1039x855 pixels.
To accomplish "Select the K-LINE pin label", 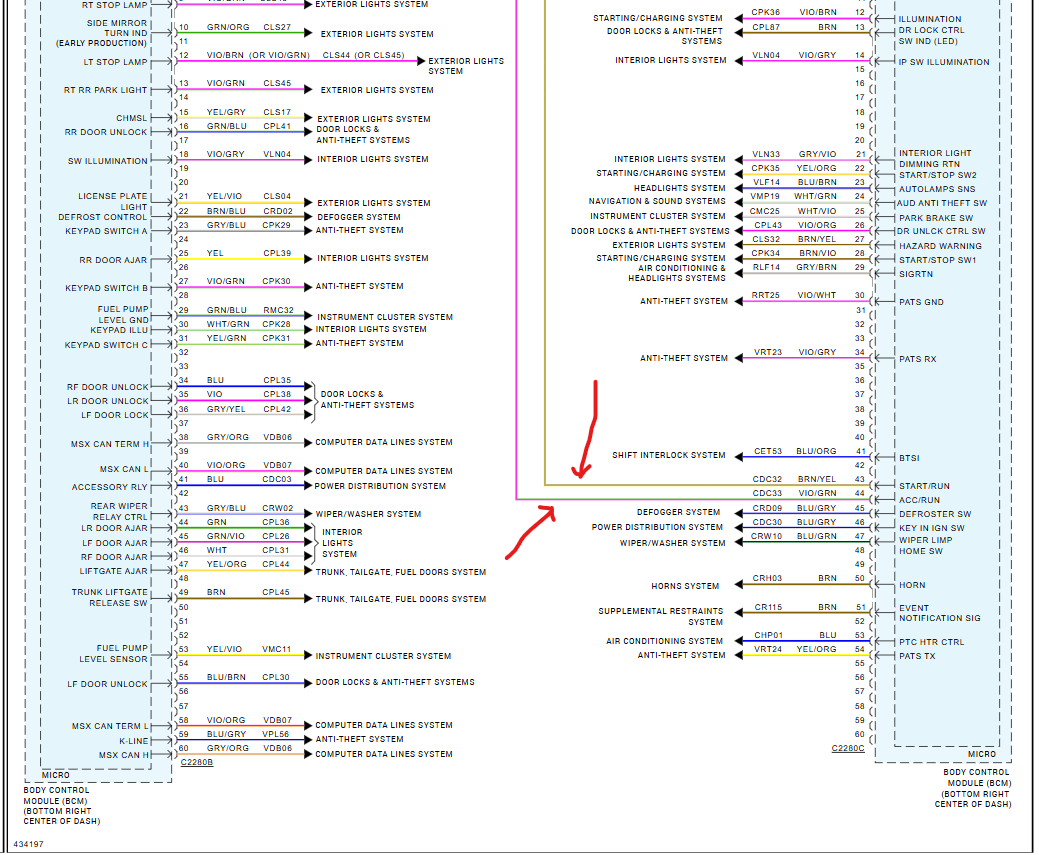I will (x=134, y=741).
